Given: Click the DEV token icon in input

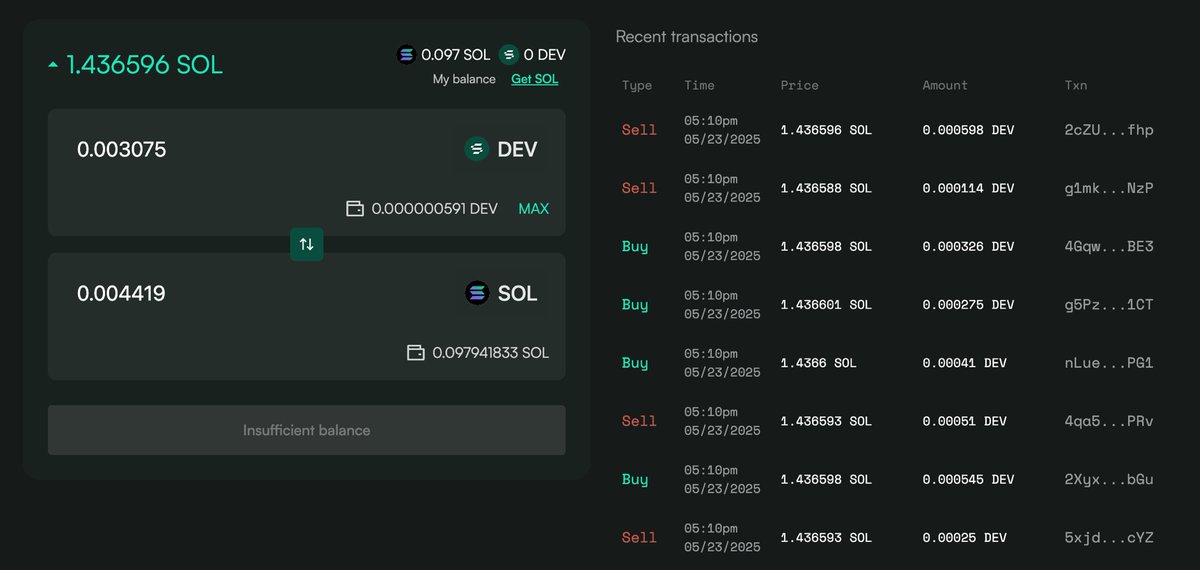Looking at the screenshot, I should 477,150.
